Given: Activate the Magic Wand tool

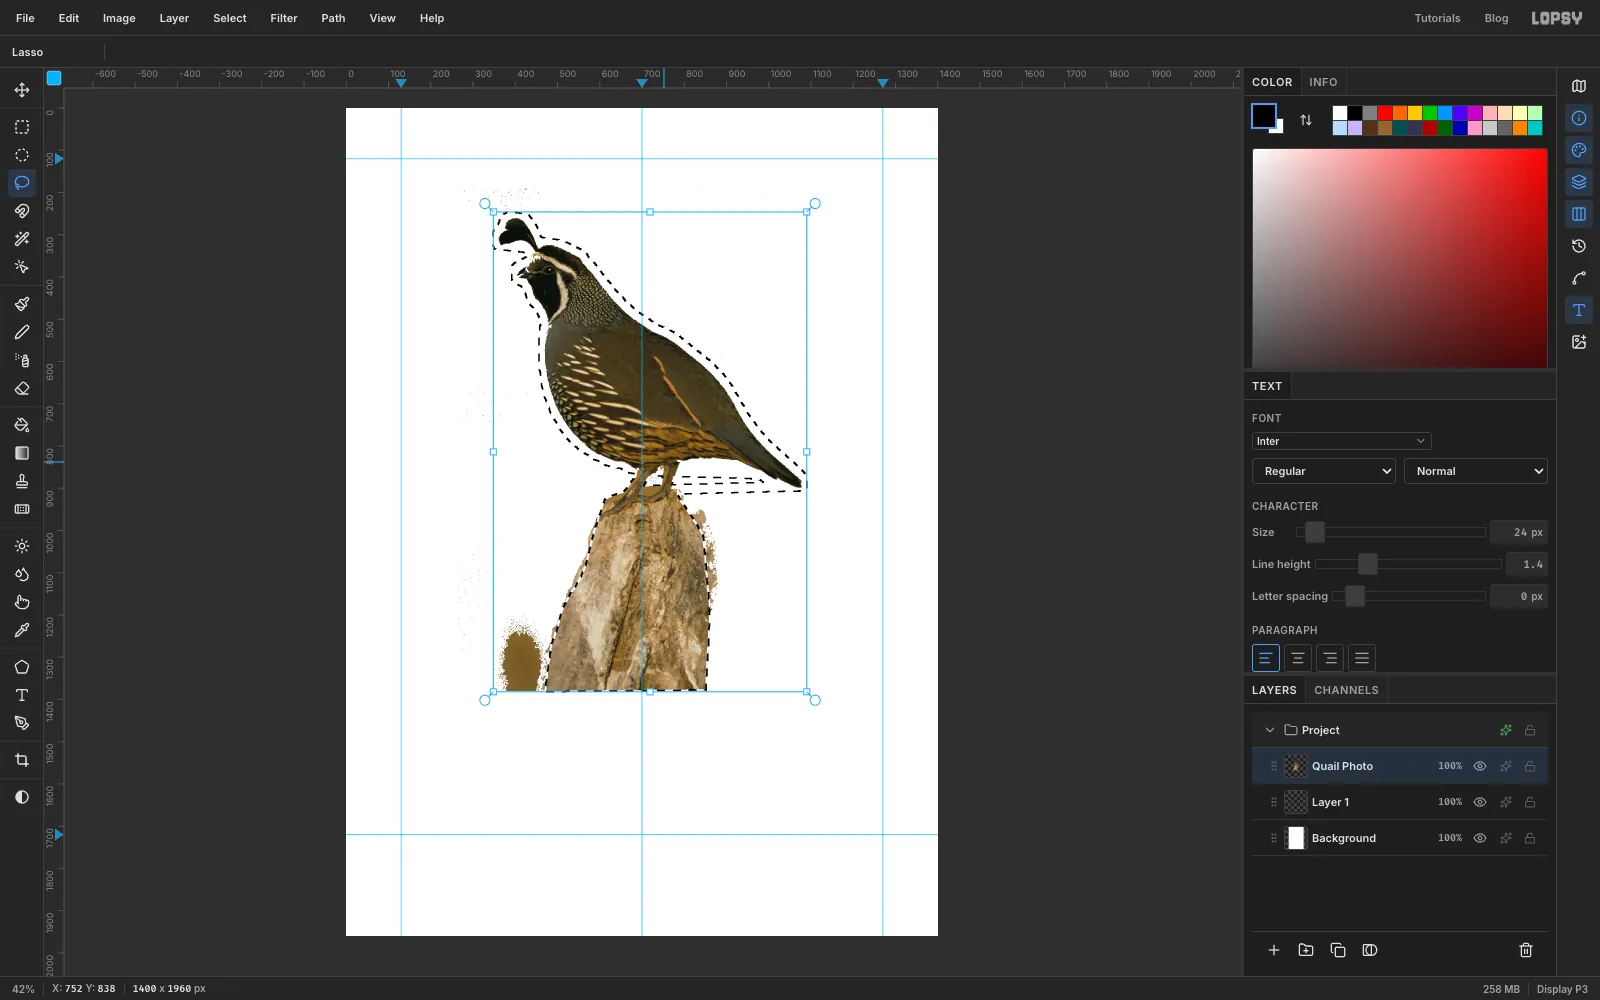Looking at the screenshot, I should [22, 239].
